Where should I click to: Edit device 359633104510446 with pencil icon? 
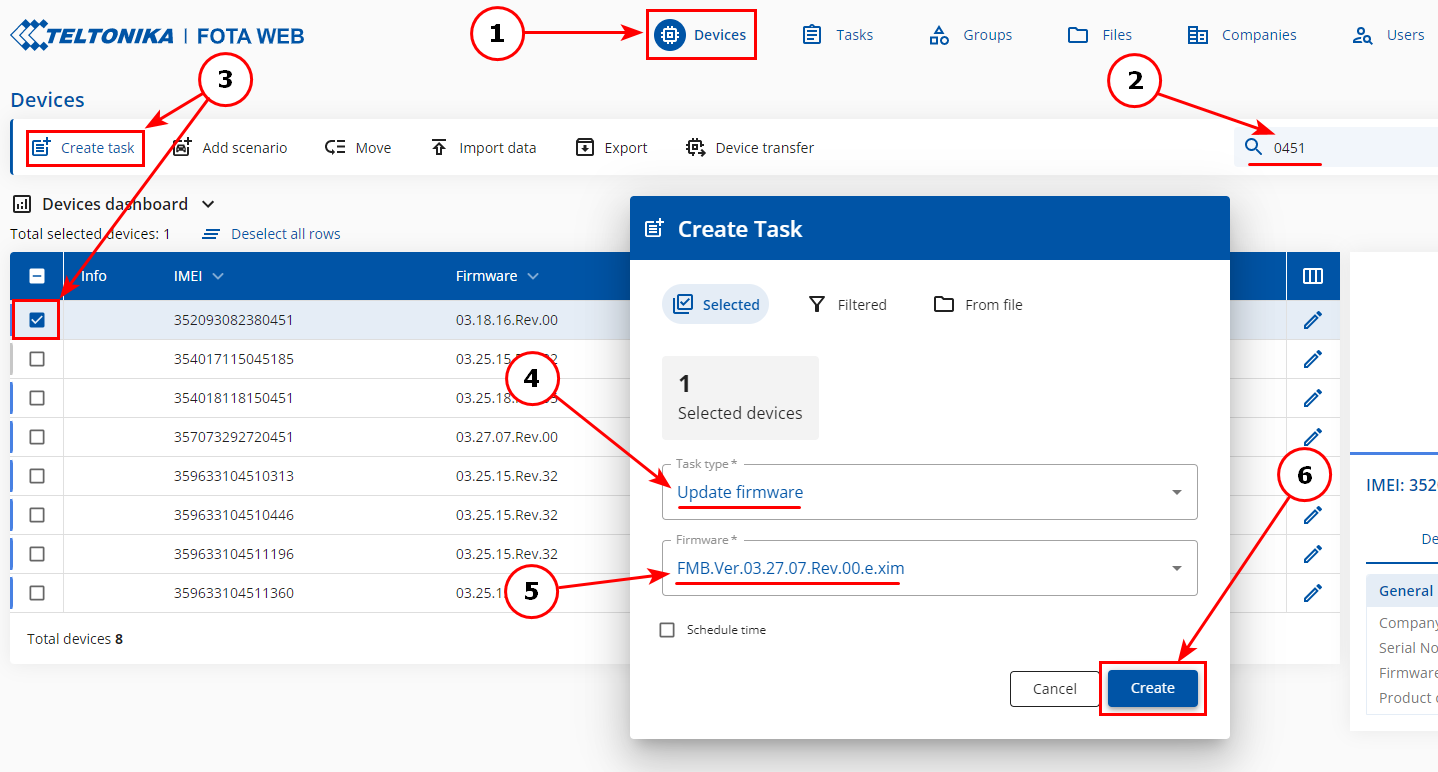pyautogui.click(x=1313, y=515)
